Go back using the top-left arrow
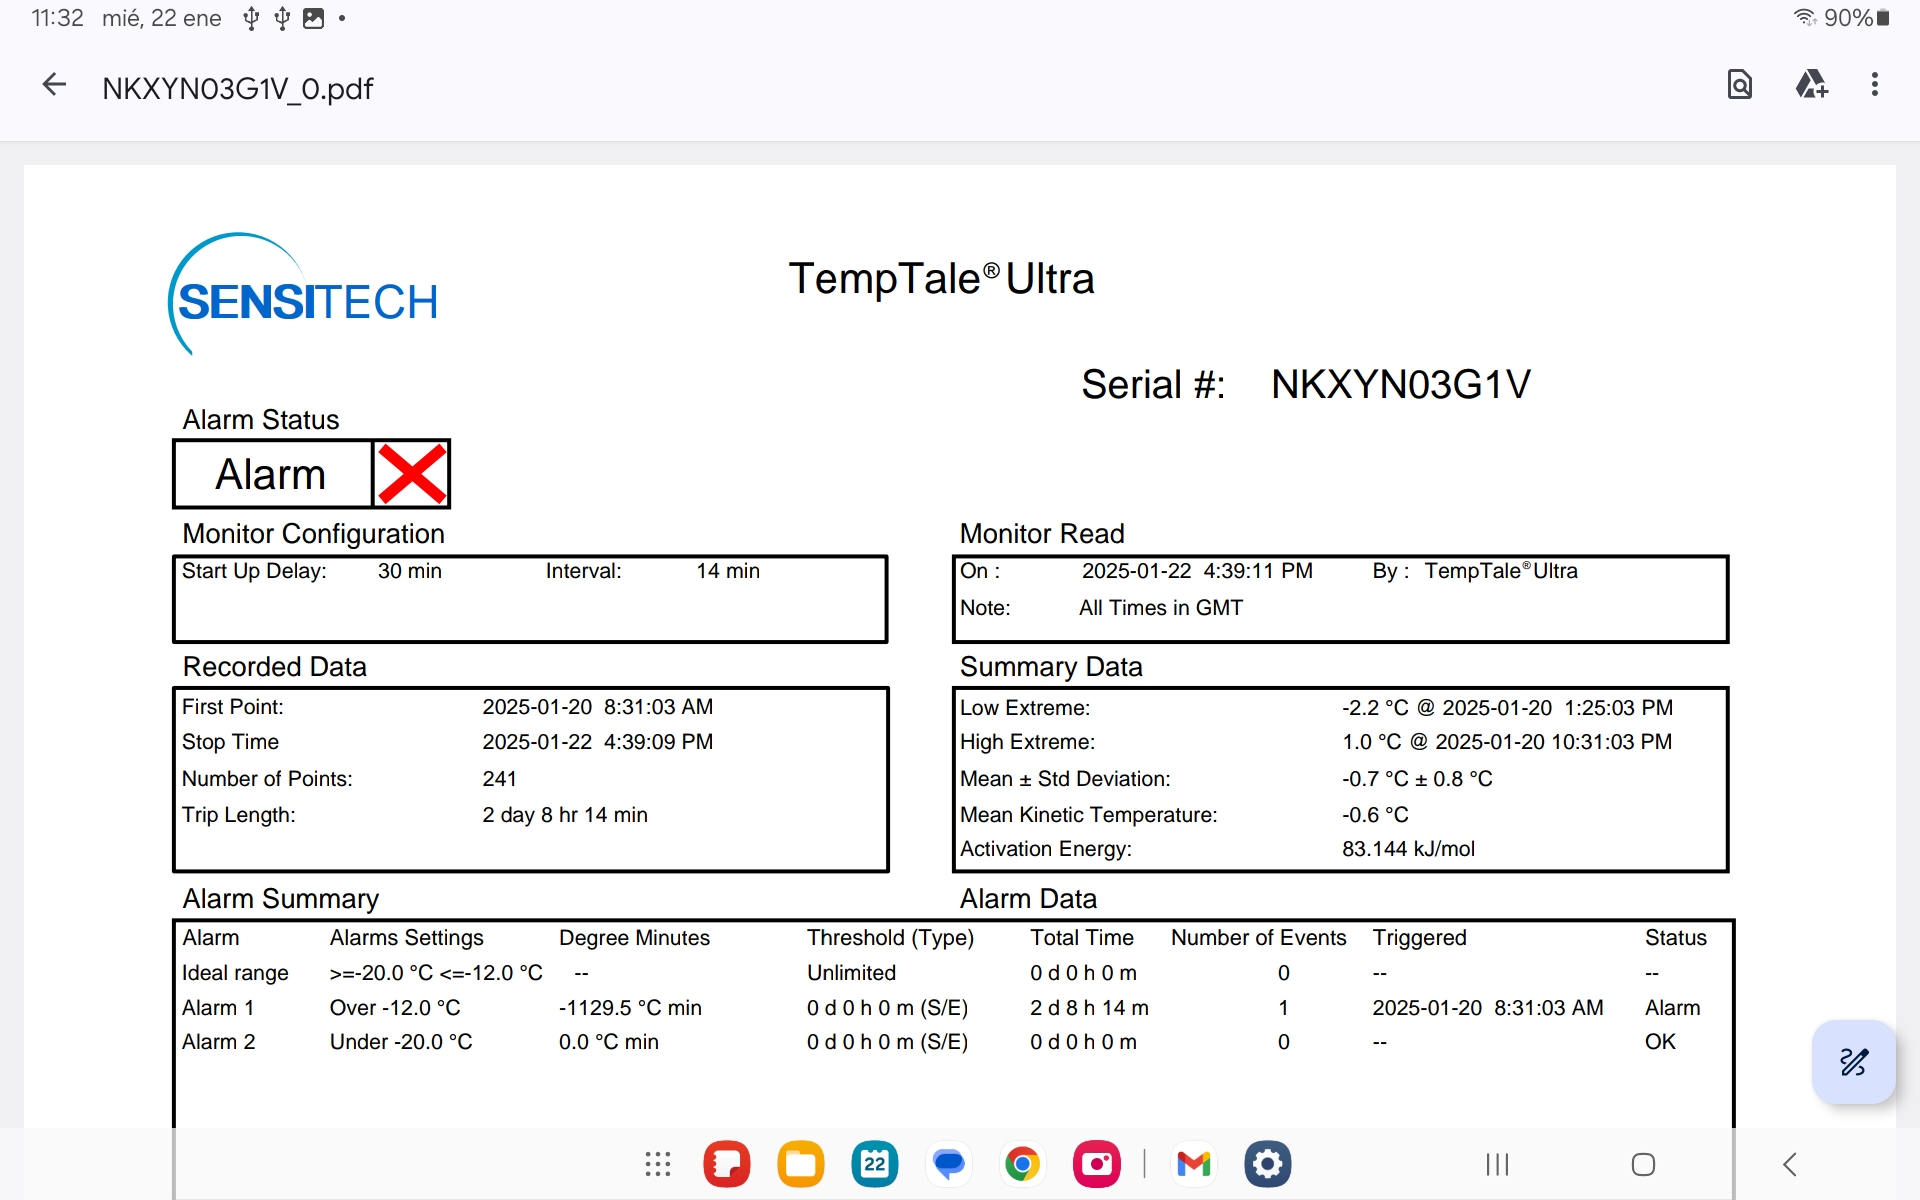The height and width of the screenshot is (1200, 1920). (54, 86)
